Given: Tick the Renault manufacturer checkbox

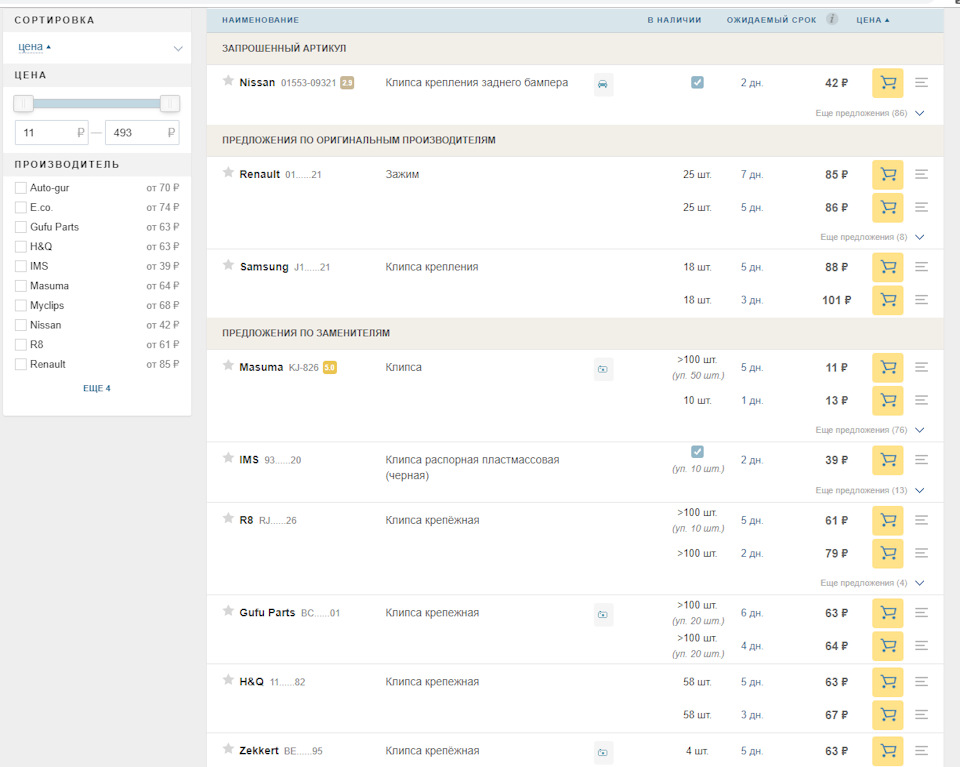Looking at the screenshot, I should pyautogui.click(x=21, y=364).
